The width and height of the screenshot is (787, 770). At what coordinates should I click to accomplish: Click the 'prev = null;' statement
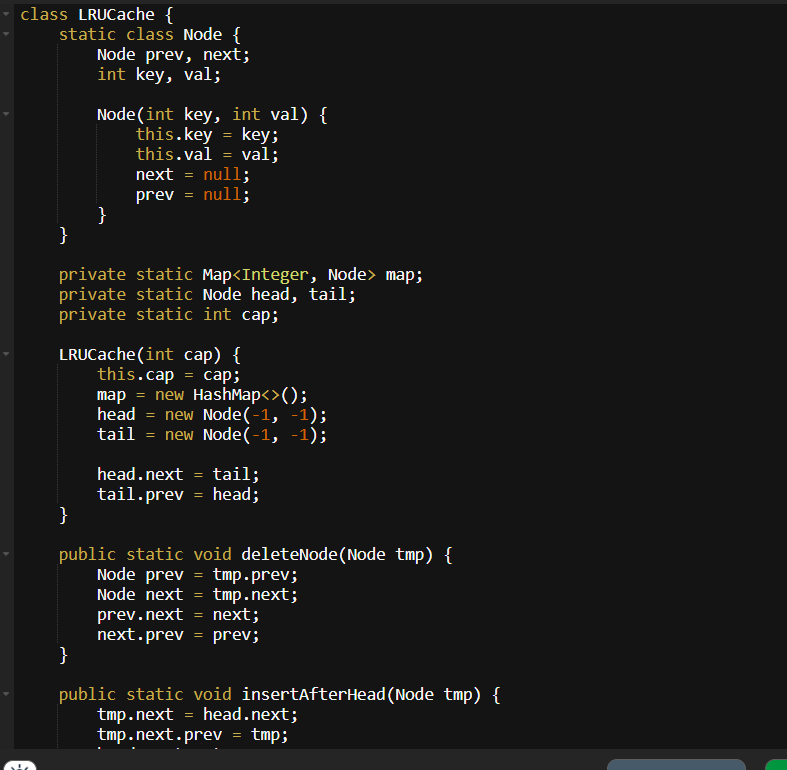192,195
